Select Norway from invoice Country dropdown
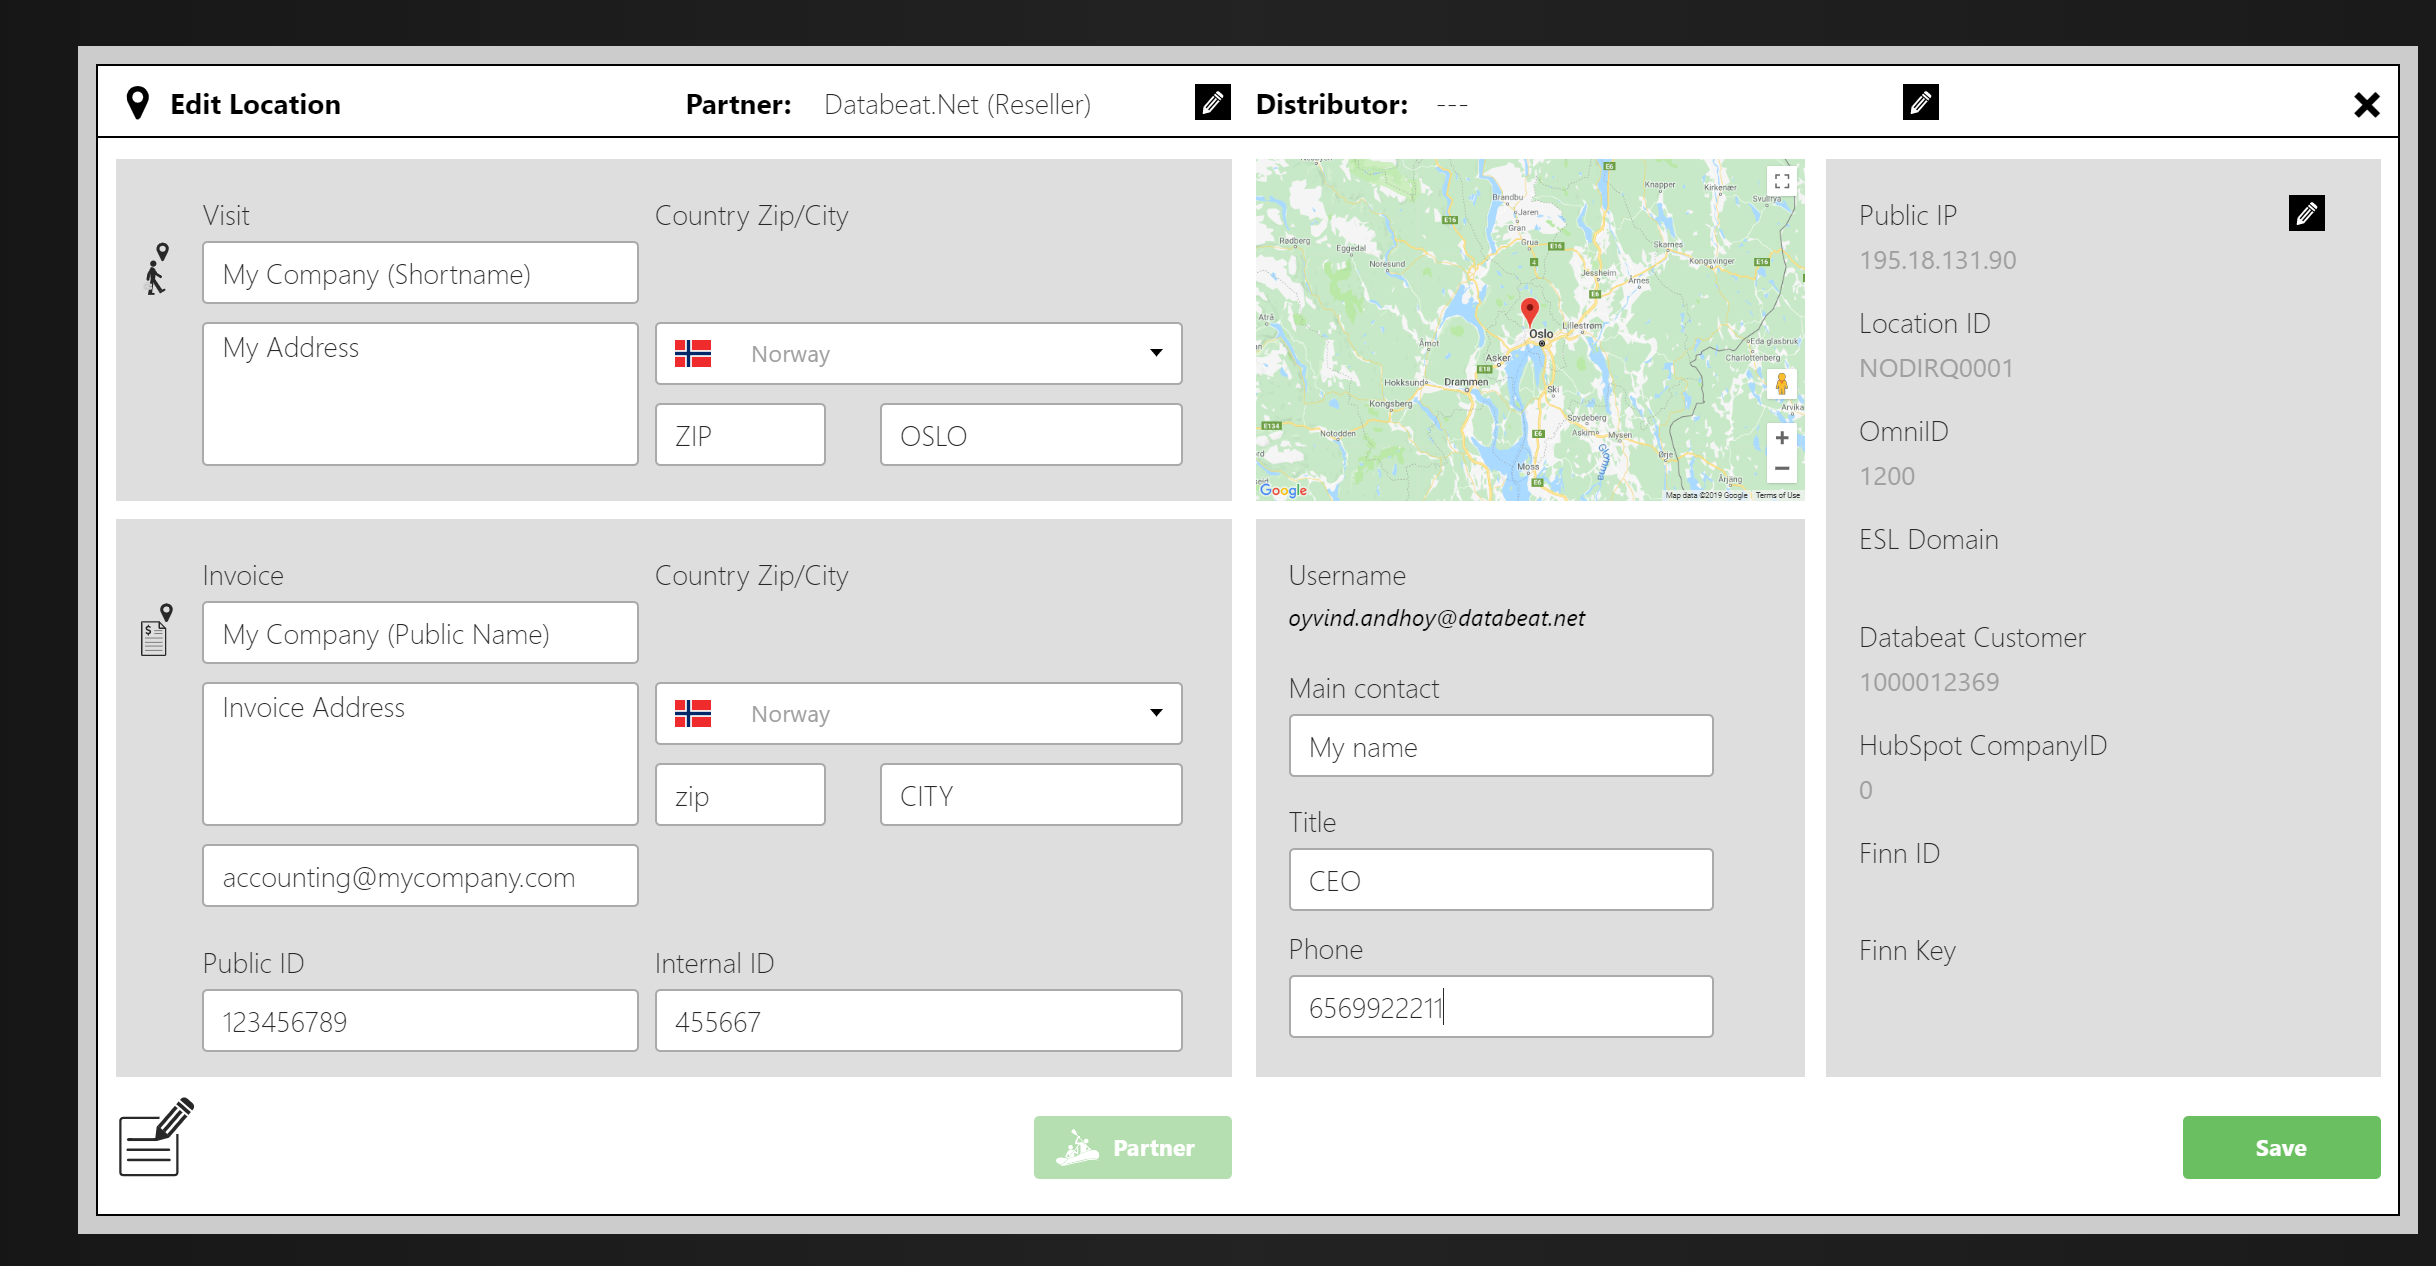Screen dimensions: 2436x1266 (x=918, y=714)
